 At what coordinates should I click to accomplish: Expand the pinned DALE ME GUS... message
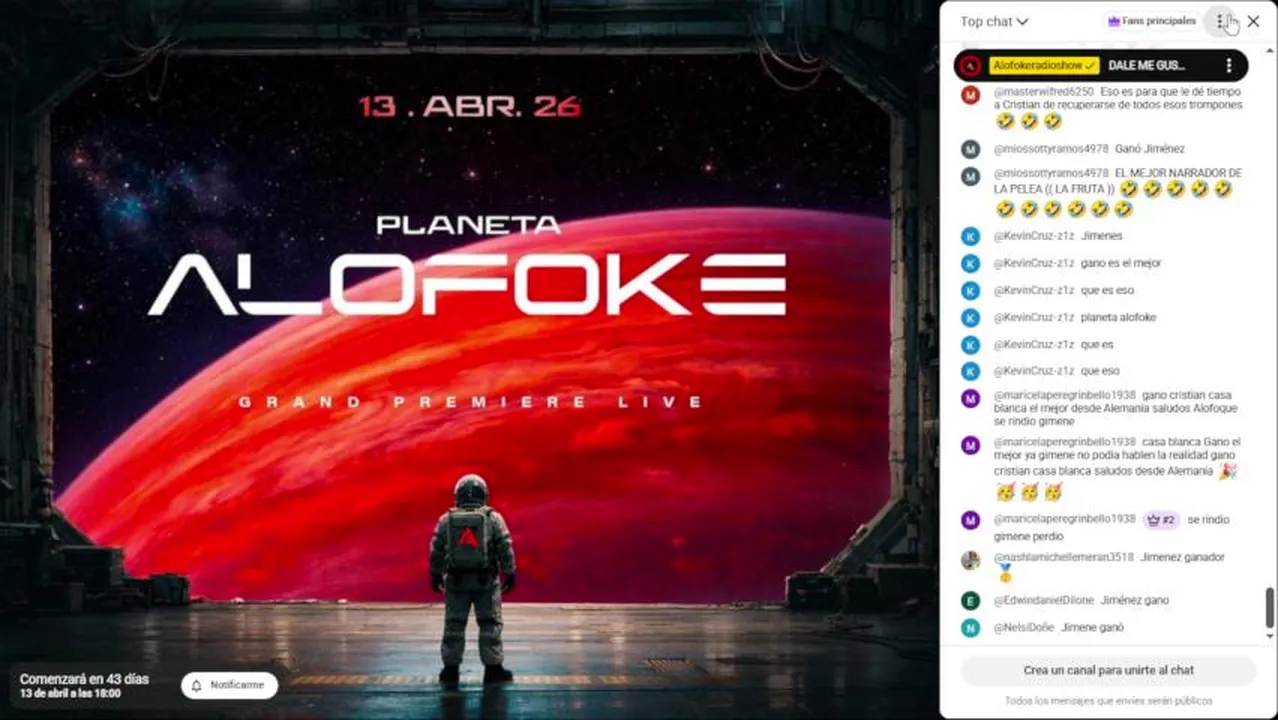(1146, 65)
